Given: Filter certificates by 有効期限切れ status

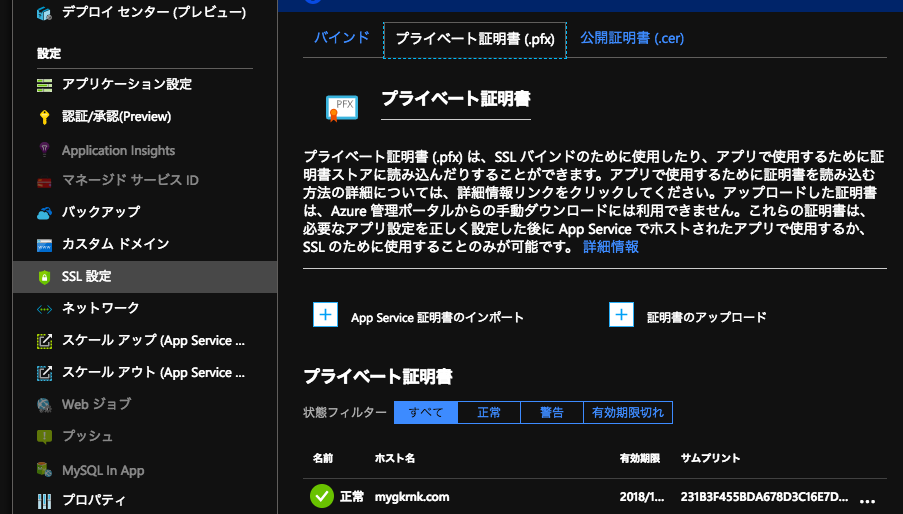Looking at the screenshot, I should (628, 413).
